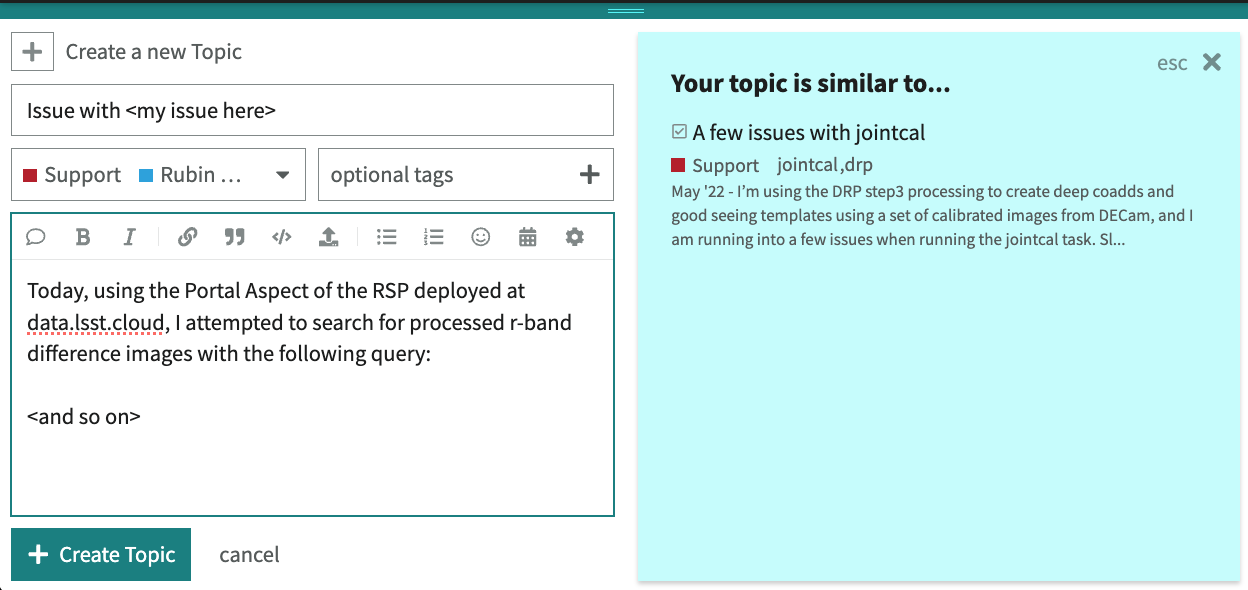Cancel composing the topic

pos(249,554)
